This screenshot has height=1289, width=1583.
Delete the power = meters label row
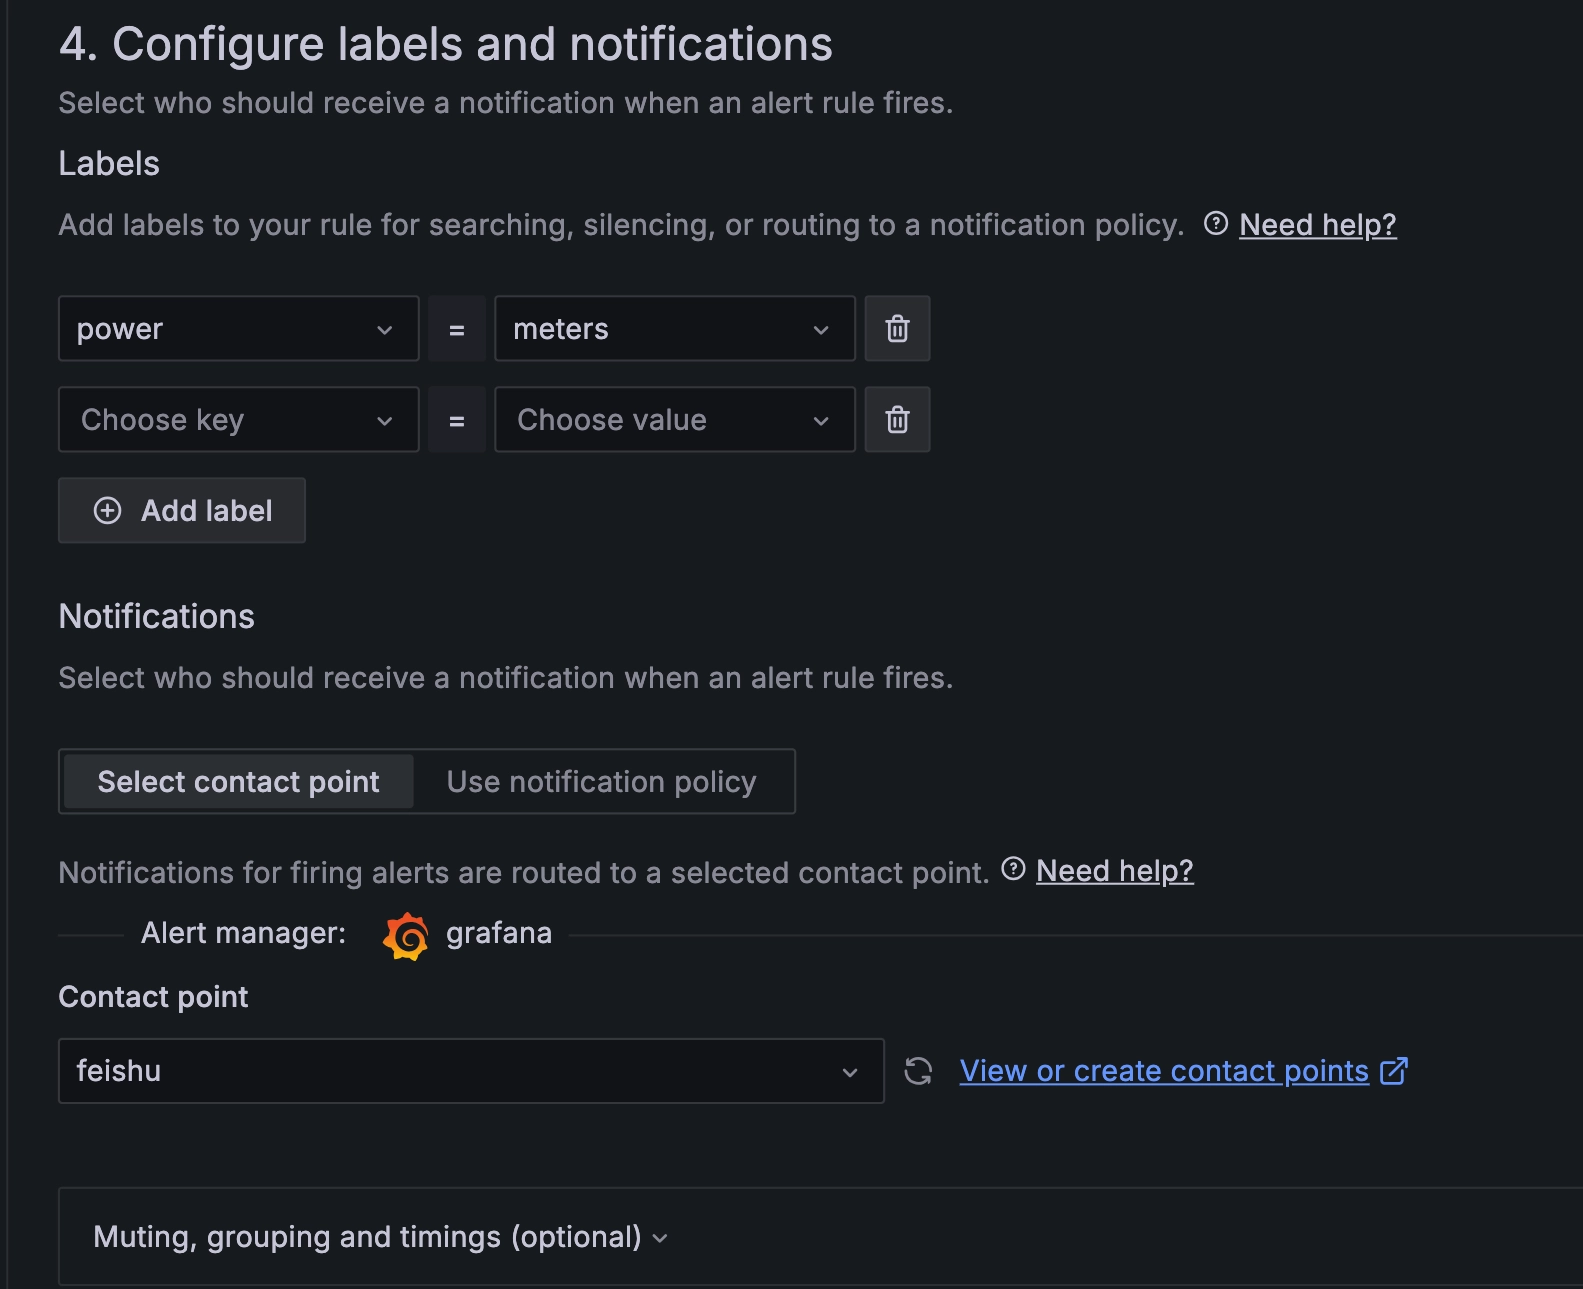click(x=897, y=329)
